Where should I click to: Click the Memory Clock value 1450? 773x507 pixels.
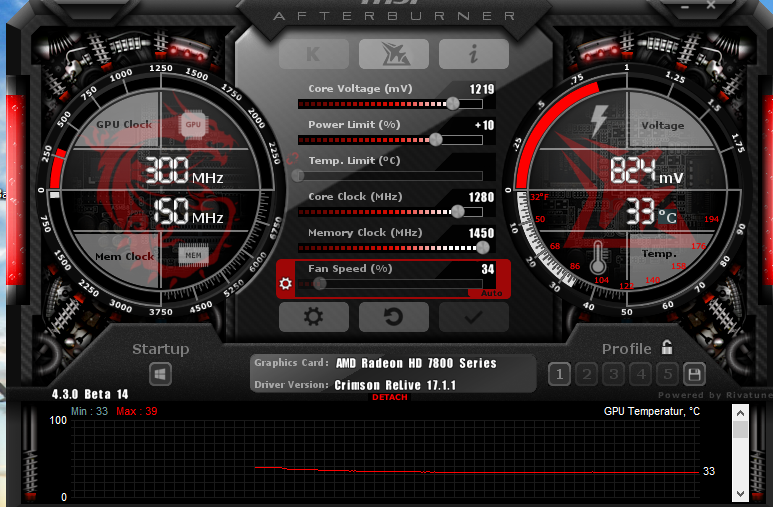tap(481, 233)
